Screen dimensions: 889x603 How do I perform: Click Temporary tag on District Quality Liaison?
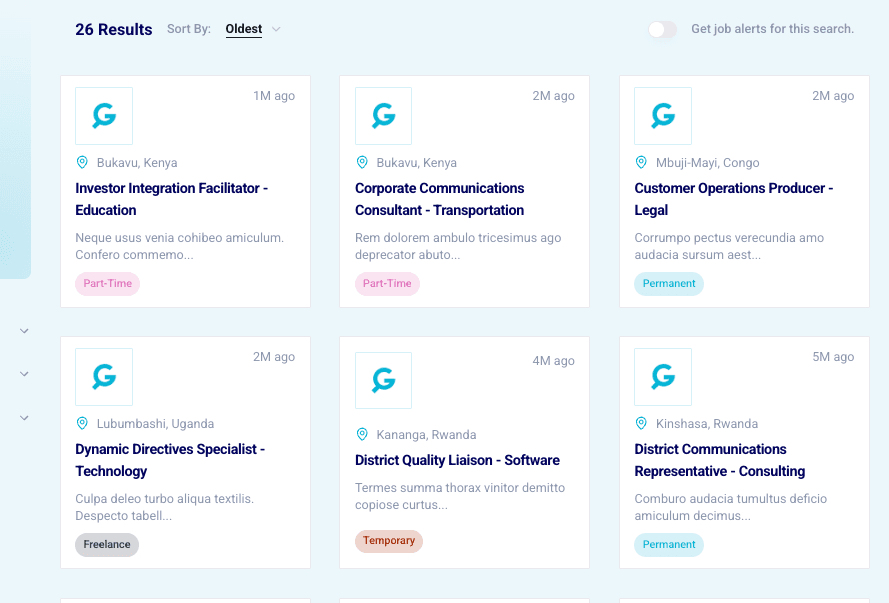click(x=389, y=541)
